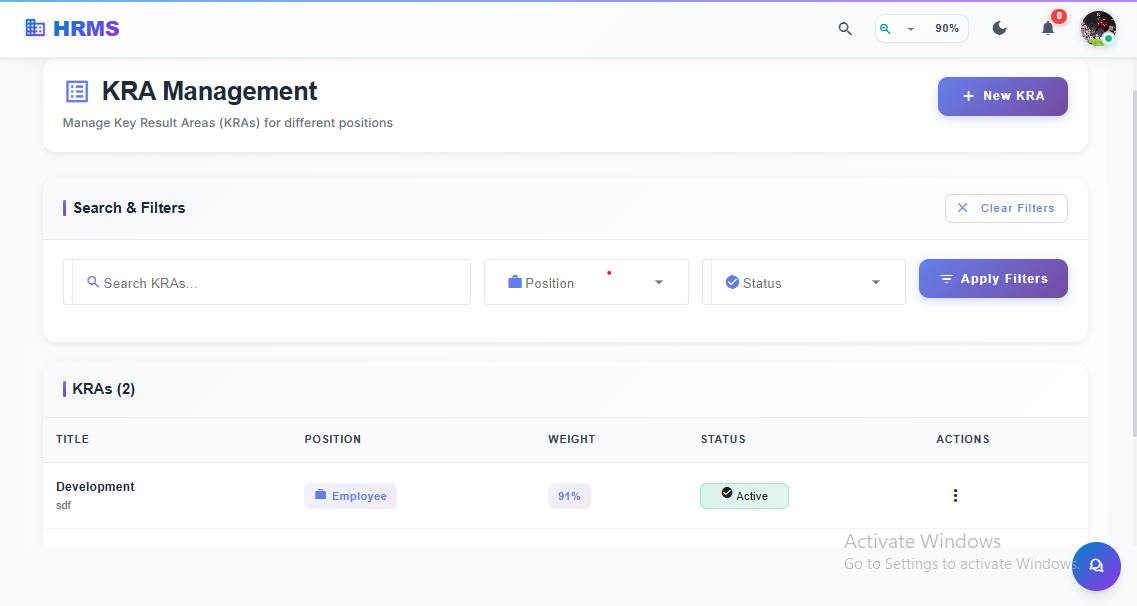Click the POSITION column header
This screenshot has height=606, width=1137.
tap(333, 439)
